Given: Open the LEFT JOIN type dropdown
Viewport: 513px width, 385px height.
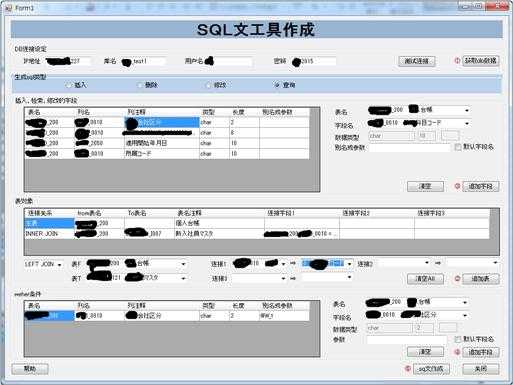Looking at the screenshot, I should [60, 265].
